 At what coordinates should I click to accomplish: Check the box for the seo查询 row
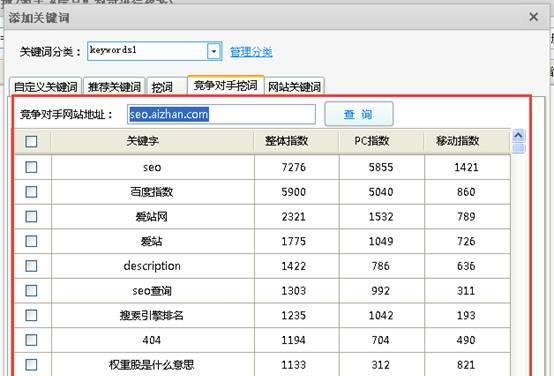tap(31, 290)
